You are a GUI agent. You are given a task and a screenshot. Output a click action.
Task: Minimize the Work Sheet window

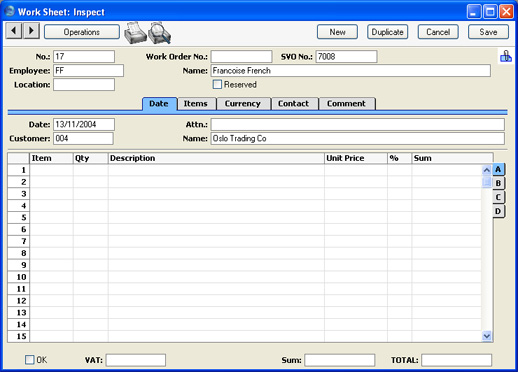[x=474, y=12]
